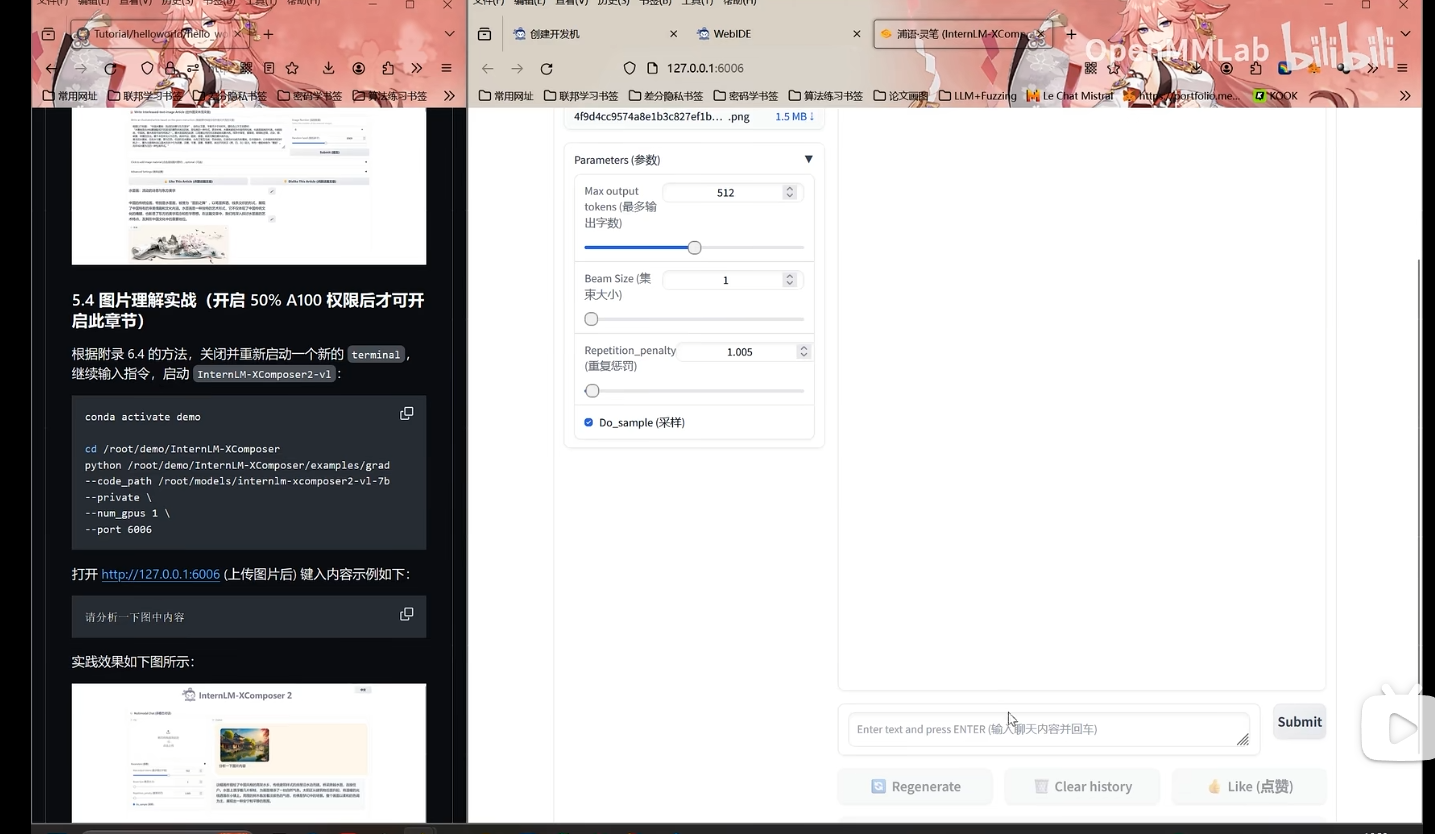This screenshot has height=834, width=1435.
Task: Bookmark the tutorial page with star in left browser
Action: [292, 68]
